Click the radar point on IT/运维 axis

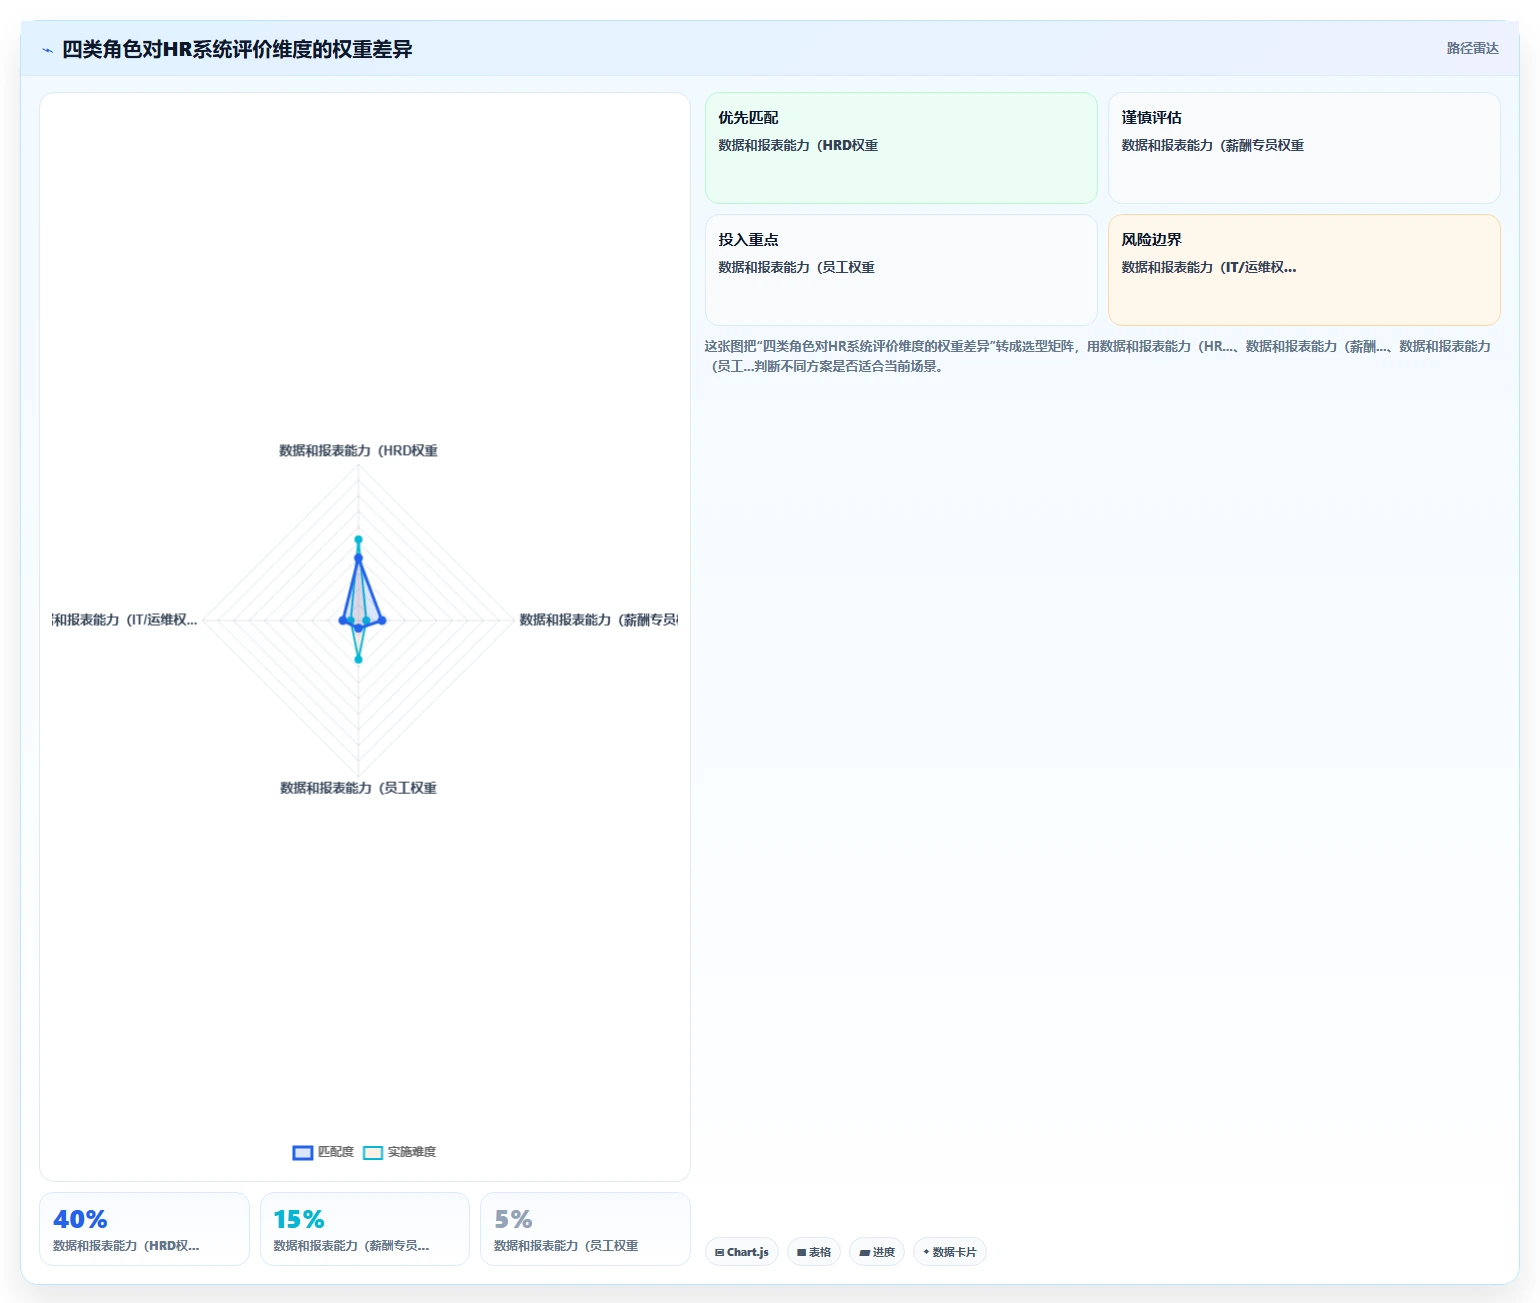343,621
